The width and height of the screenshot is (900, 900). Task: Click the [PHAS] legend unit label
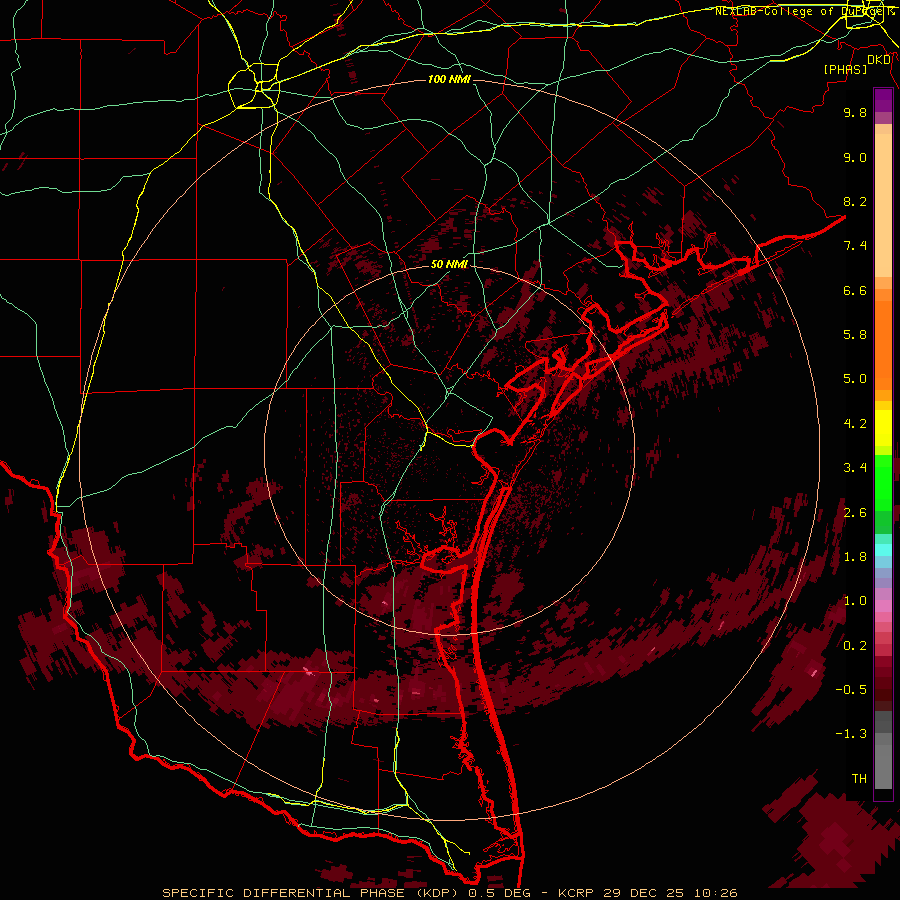click(845, 69)
